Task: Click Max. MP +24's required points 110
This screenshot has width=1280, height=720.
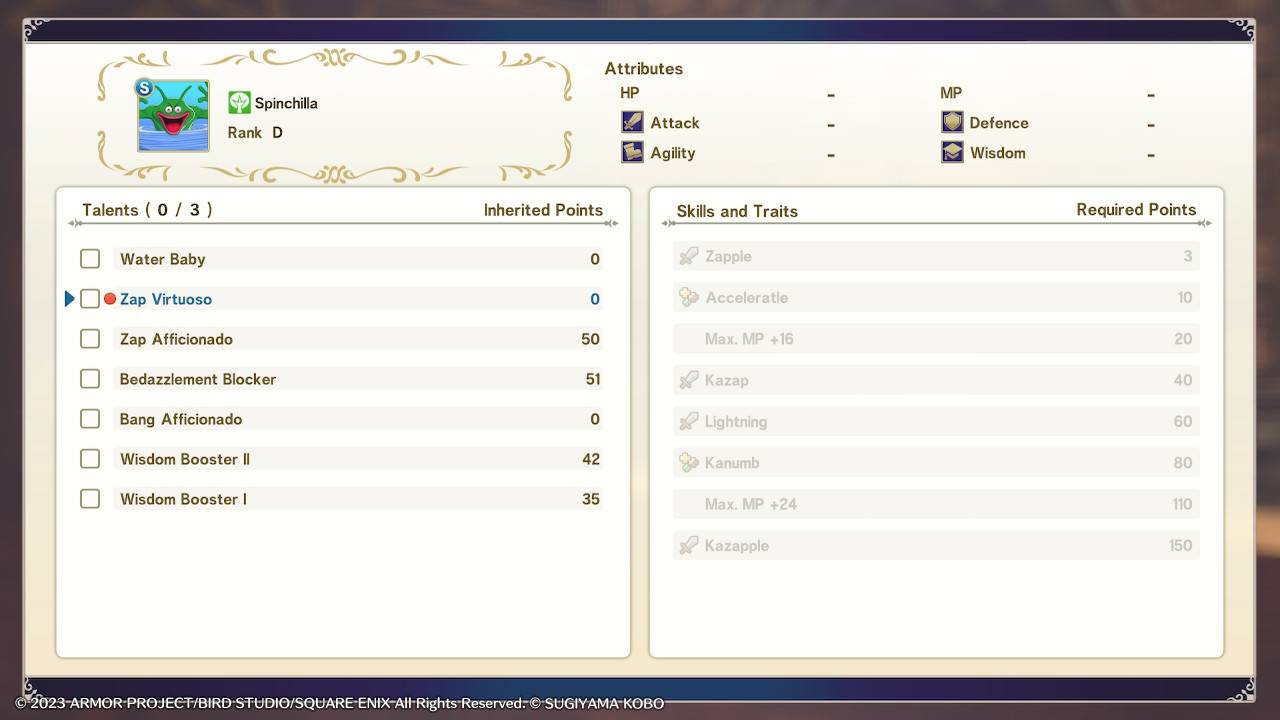Action: 1182,504
